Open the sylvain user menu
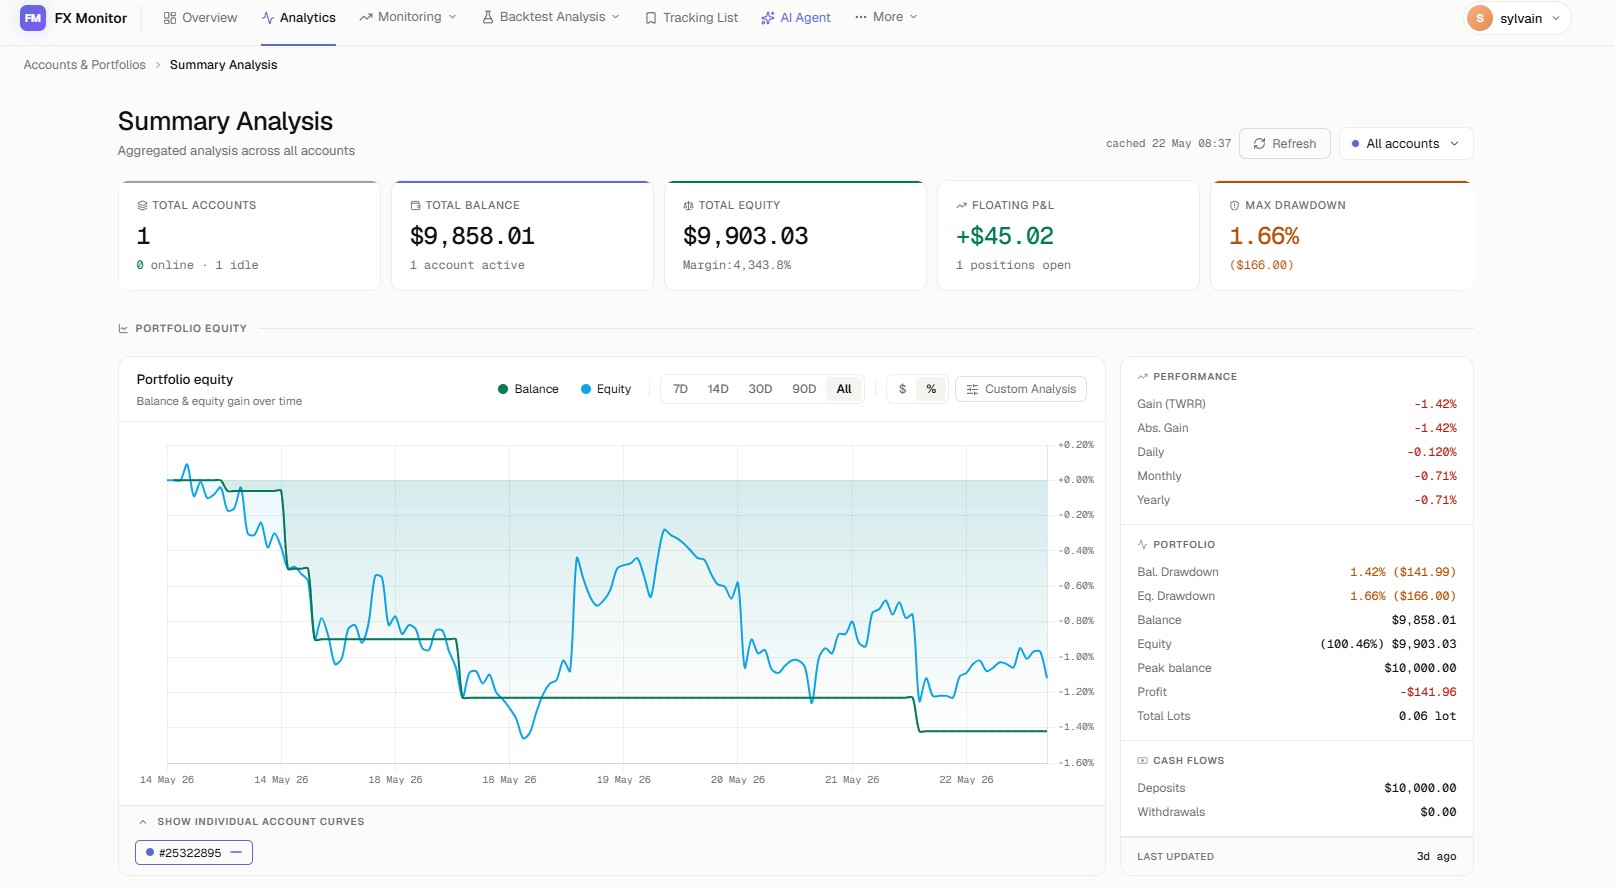1615x888 pixels. pyautogui.click(x=1518, y=18)
